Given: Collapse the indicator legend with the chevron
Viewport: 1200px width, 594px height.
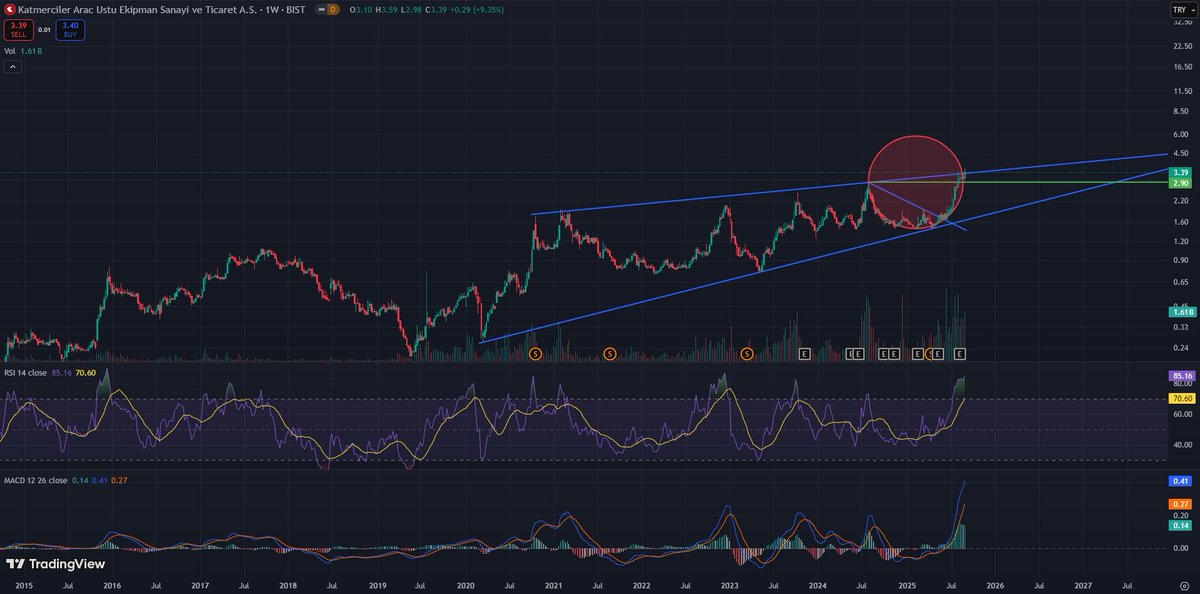Looking at the screenshot, I should pyautogui.click(x=13, y=67).
